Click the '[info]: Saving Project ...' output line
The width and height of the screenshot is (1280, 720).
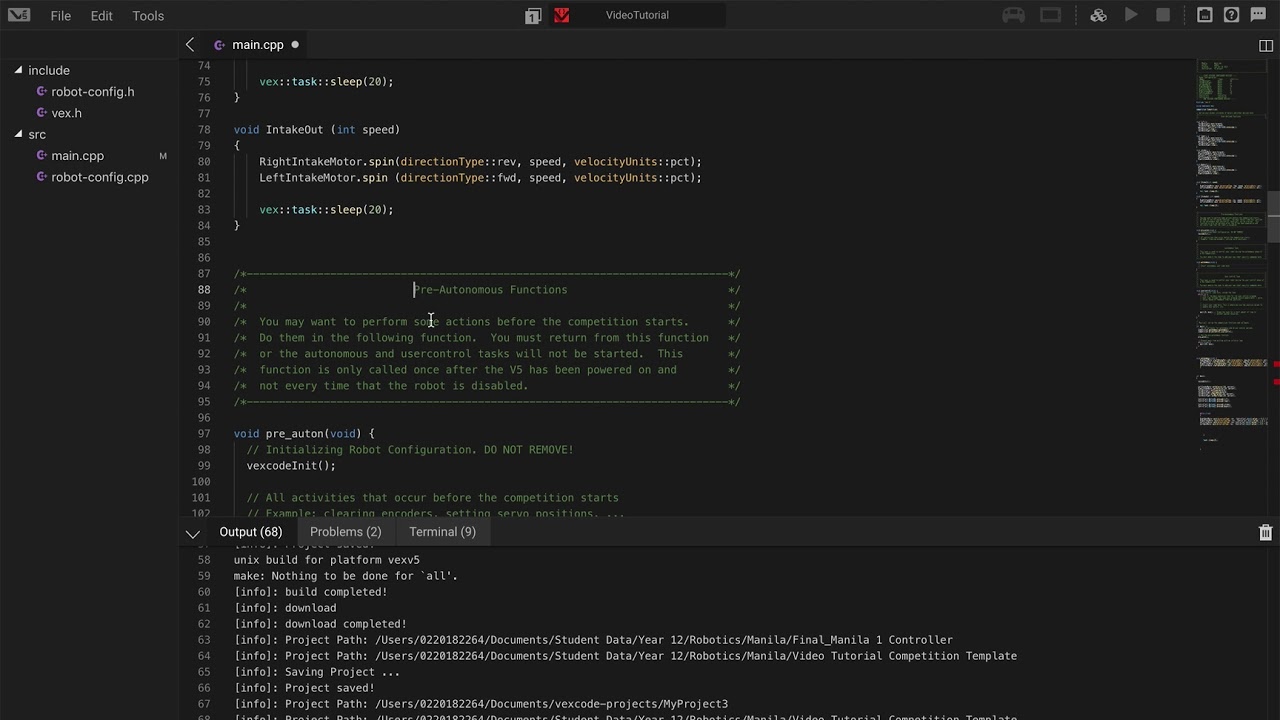click(x=317, y=672)
